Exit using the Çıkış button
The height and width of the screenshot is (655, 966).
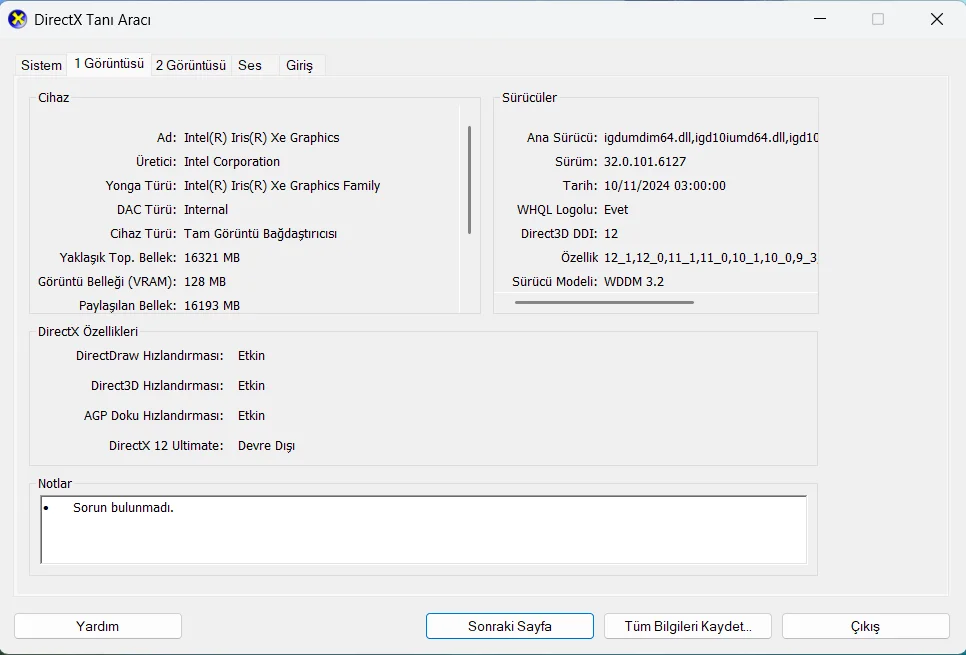click(x=866, y=626)
